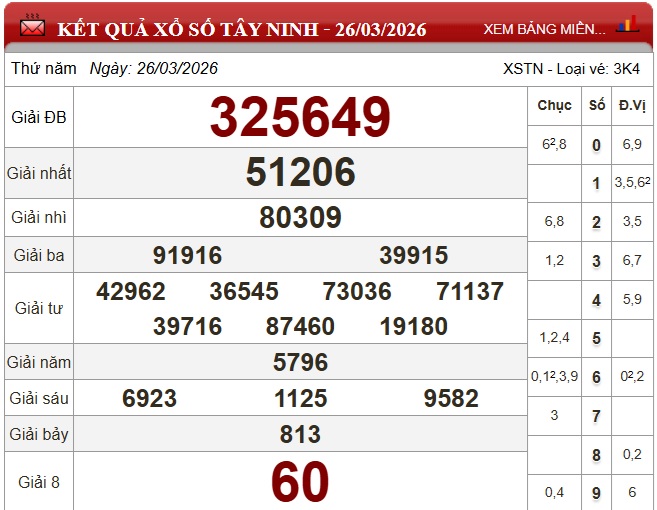Viewport: 657px width, 510px height.
Task: Click the Giải 8 result number 60
Action: pos(300,483)
